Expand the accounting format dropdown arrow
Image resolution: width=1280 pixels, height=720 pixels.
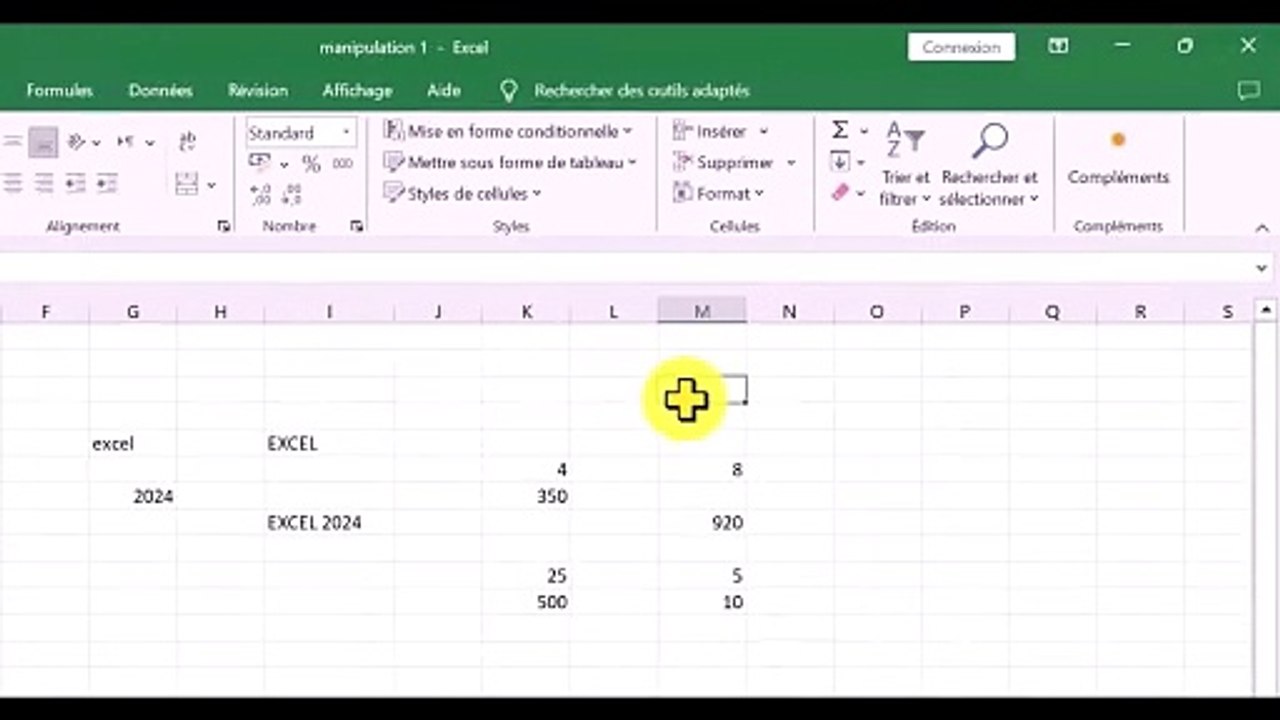[x=284, y=164]
